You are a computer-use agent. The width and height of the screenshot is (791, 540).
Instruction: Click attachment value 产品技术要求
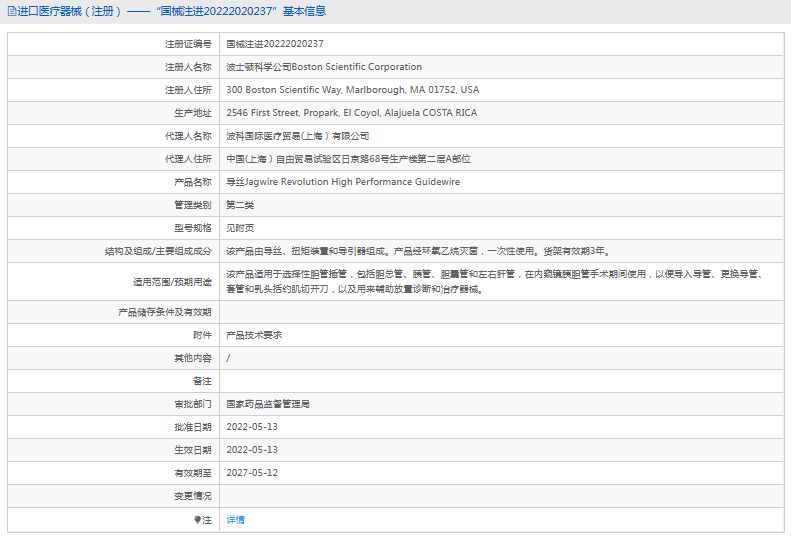254,335
